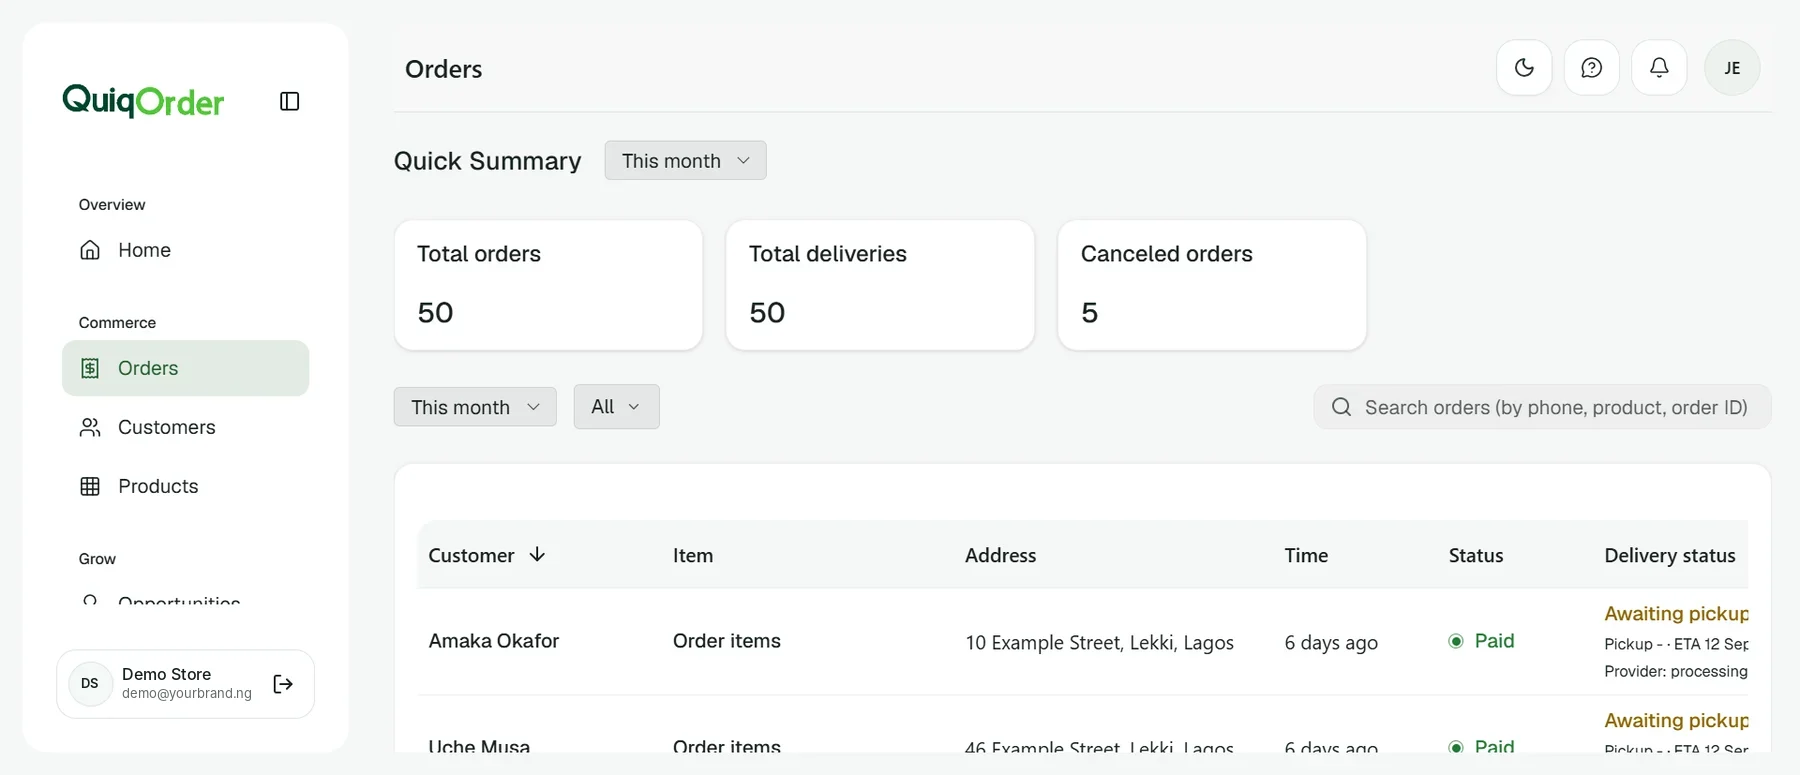Click the Time column header

(x=1306, y=555)
